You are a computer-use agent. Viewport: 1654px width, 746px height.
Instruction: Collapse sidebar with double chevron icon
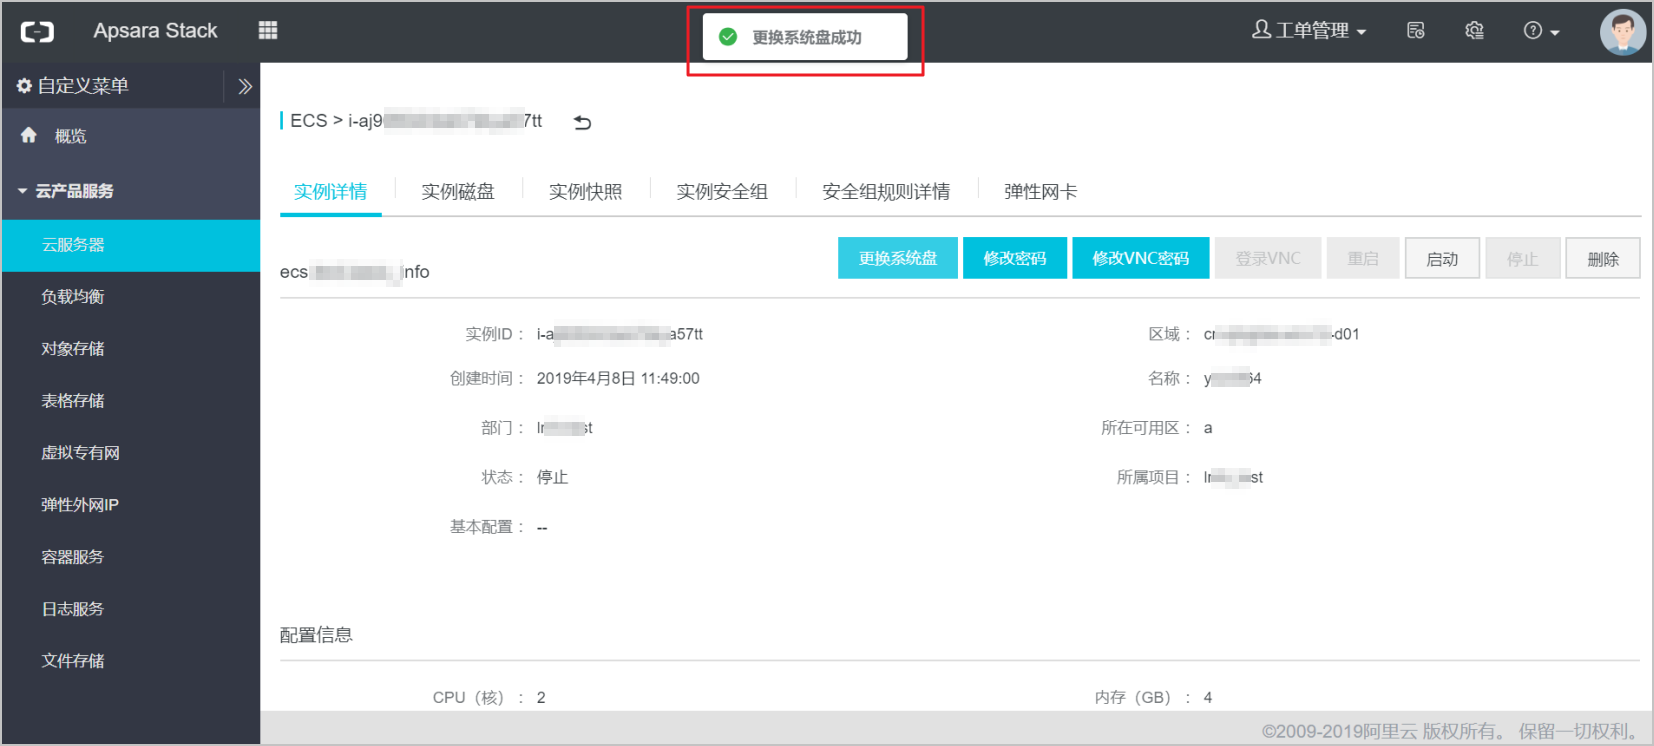tap(245, 87)
